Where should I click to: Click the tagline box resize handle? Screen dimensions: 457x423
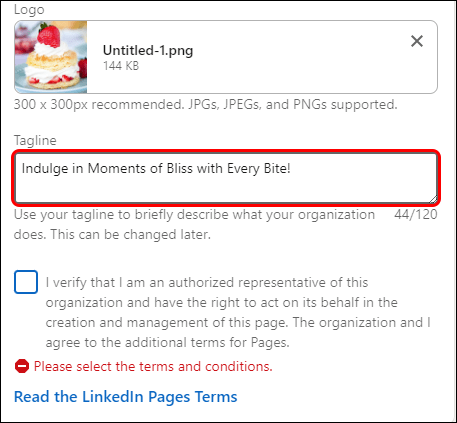point(433,199)
